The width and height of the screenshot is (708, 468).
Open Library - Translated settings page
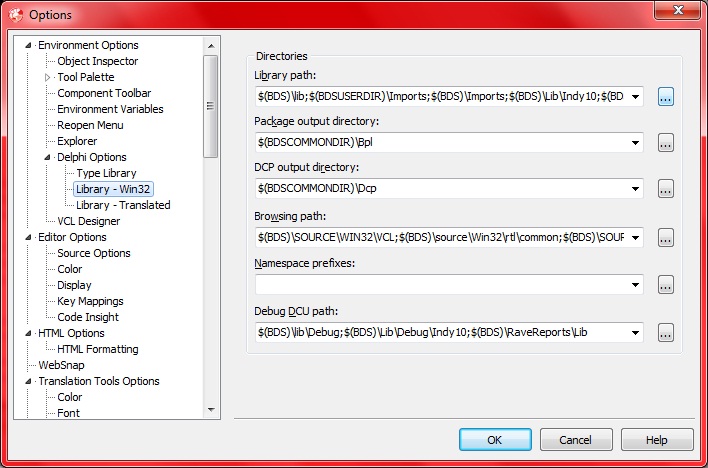123,205
